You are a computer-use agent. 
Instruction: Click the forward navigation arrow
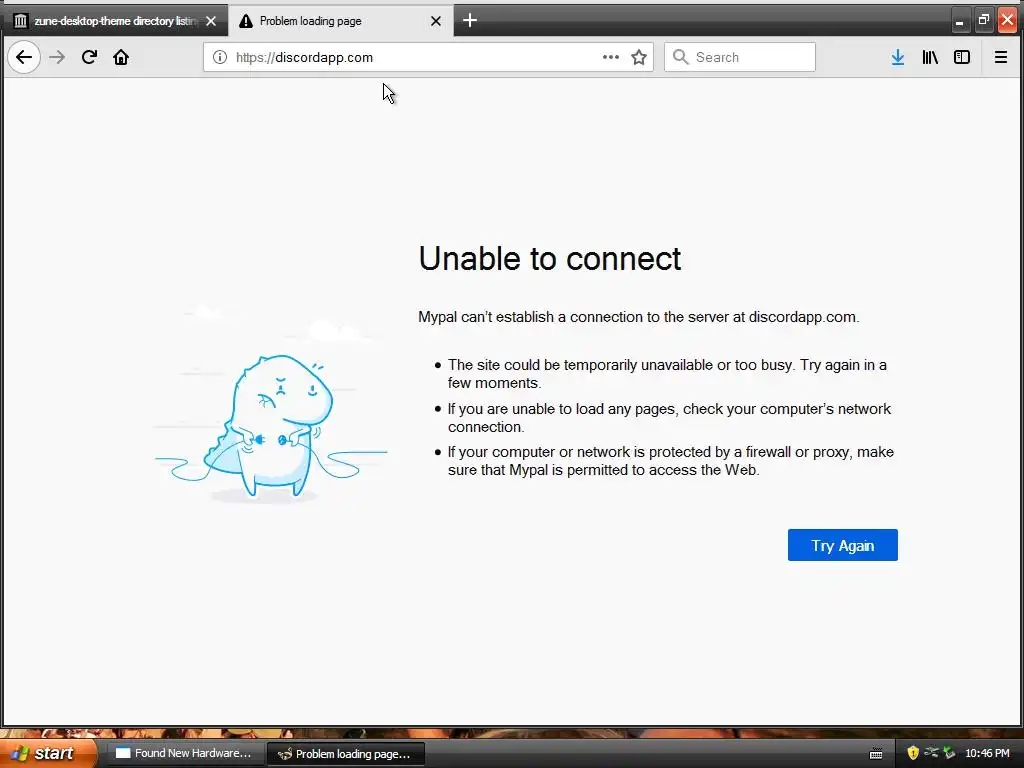click(x=57, y=57)
